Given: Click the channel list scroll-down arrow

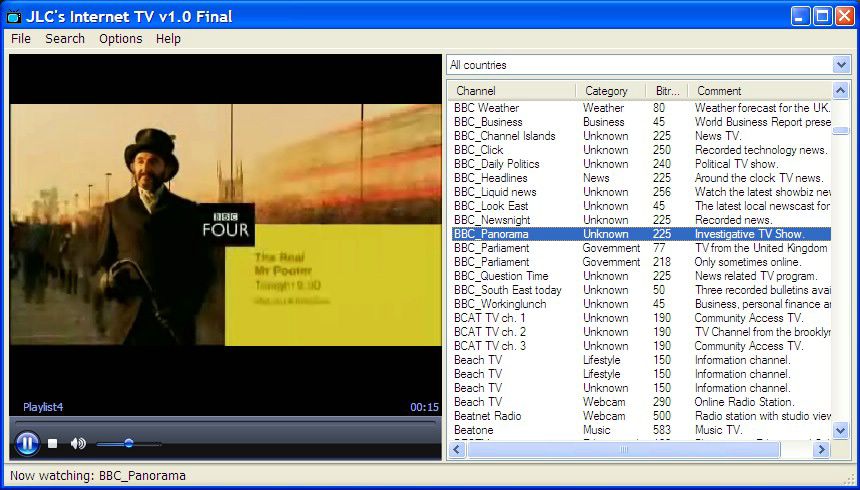Looking at the screenshot, I should click(840, 430).
